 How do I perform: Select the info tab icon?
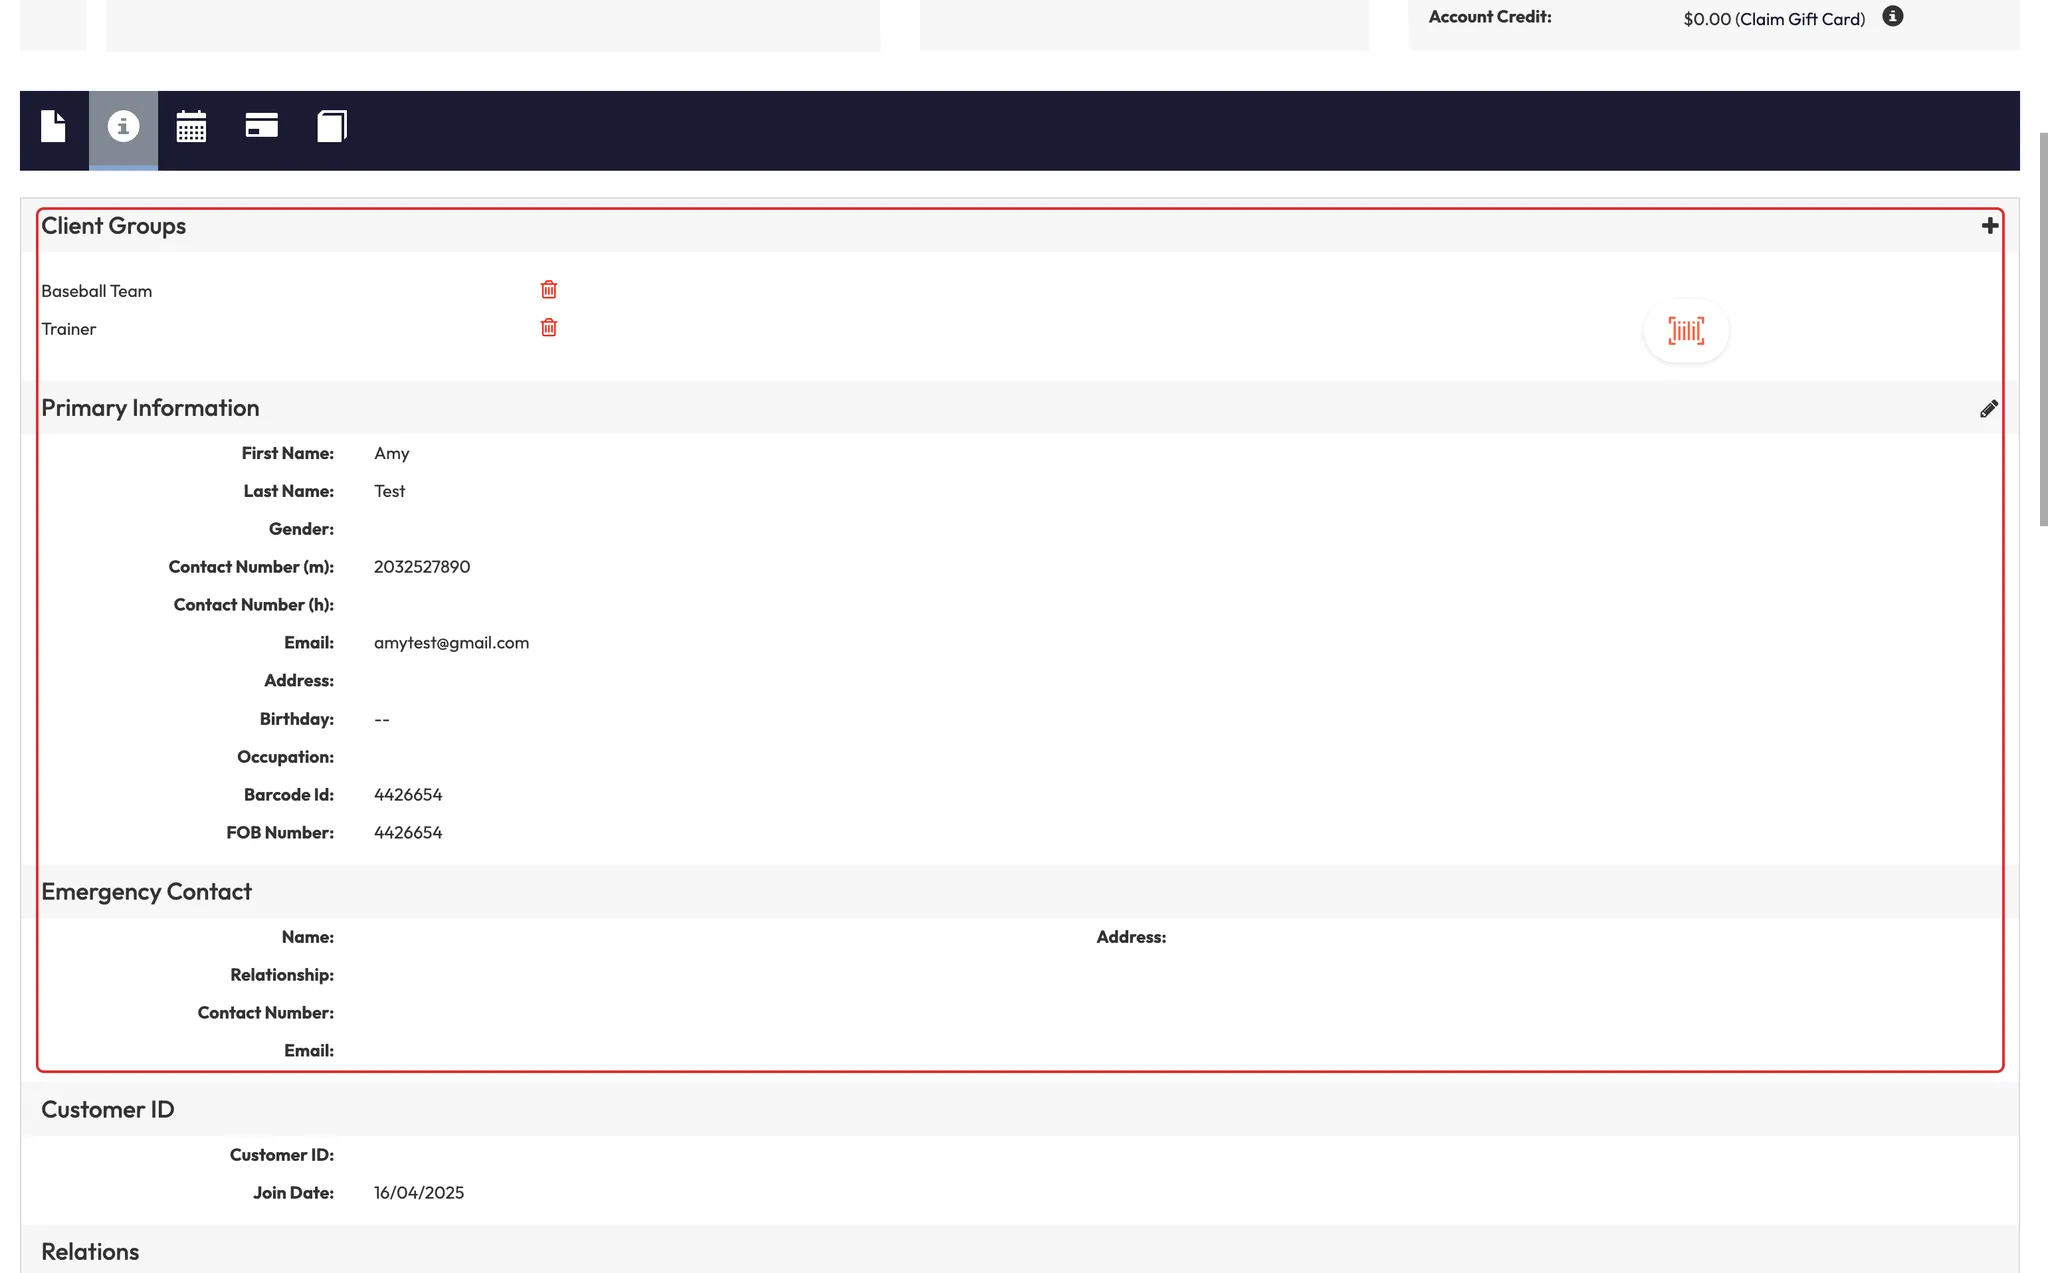tap(123, 127)
